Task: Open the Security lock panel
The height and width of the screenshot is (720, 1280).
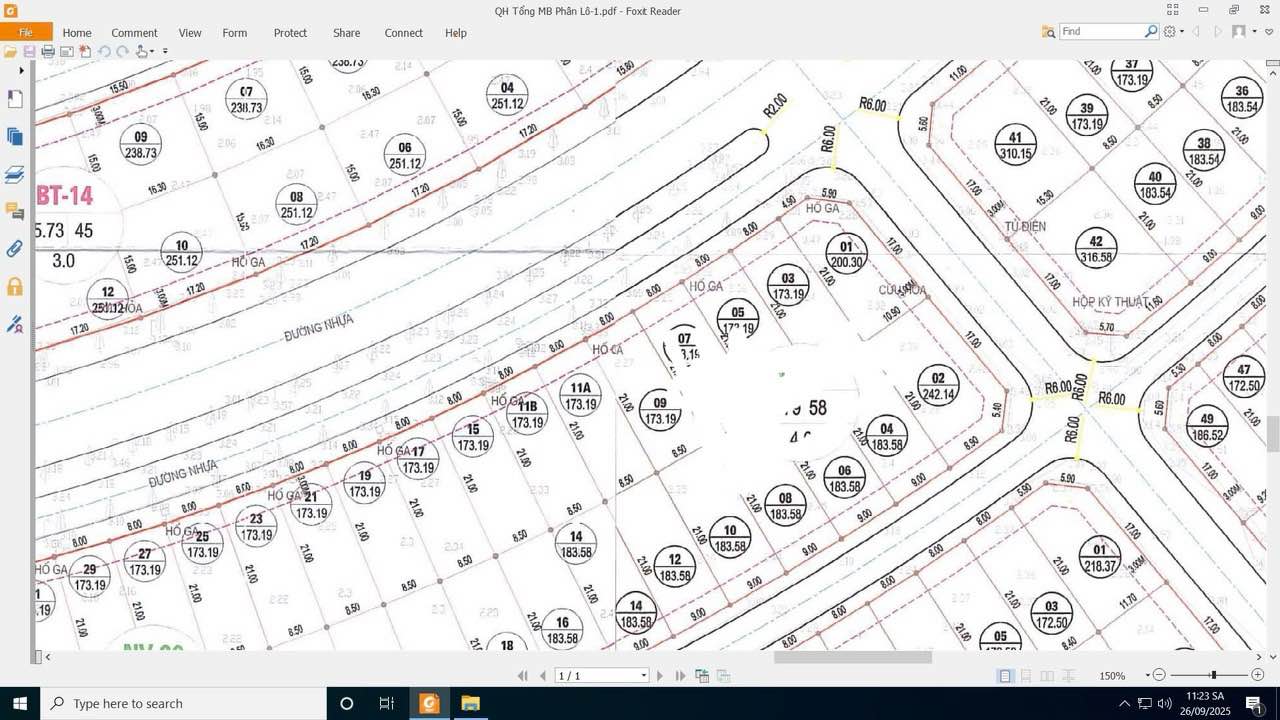Action: pyautogui.click(x=15, y=286)
